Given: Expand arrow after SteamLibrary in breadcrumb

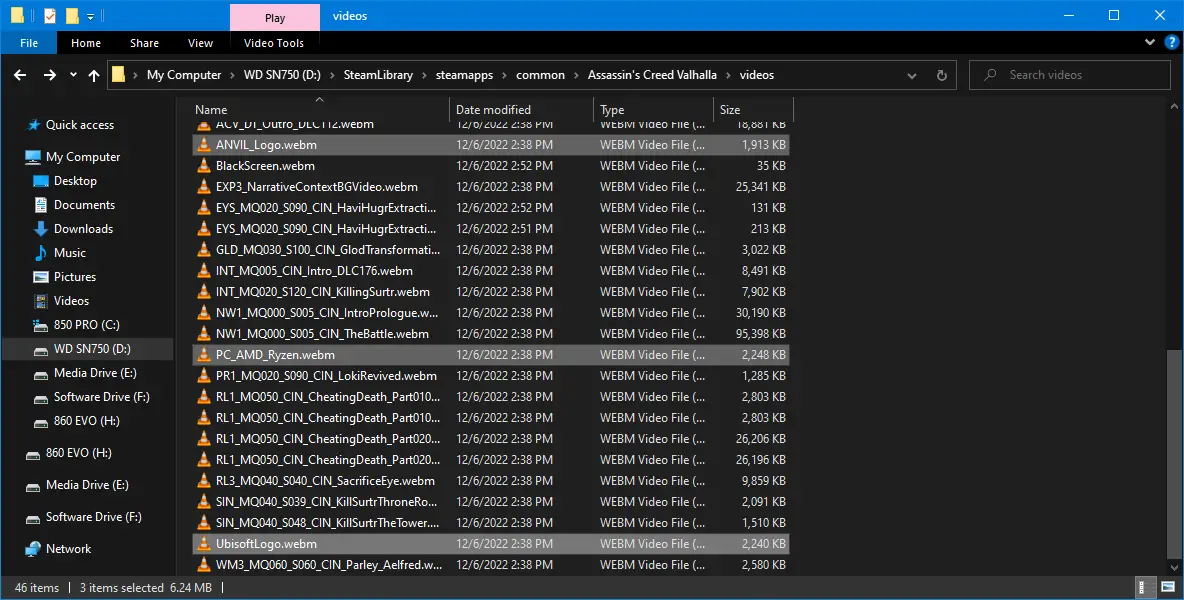Looking at the screenshot, I should [x=424, y=75].
